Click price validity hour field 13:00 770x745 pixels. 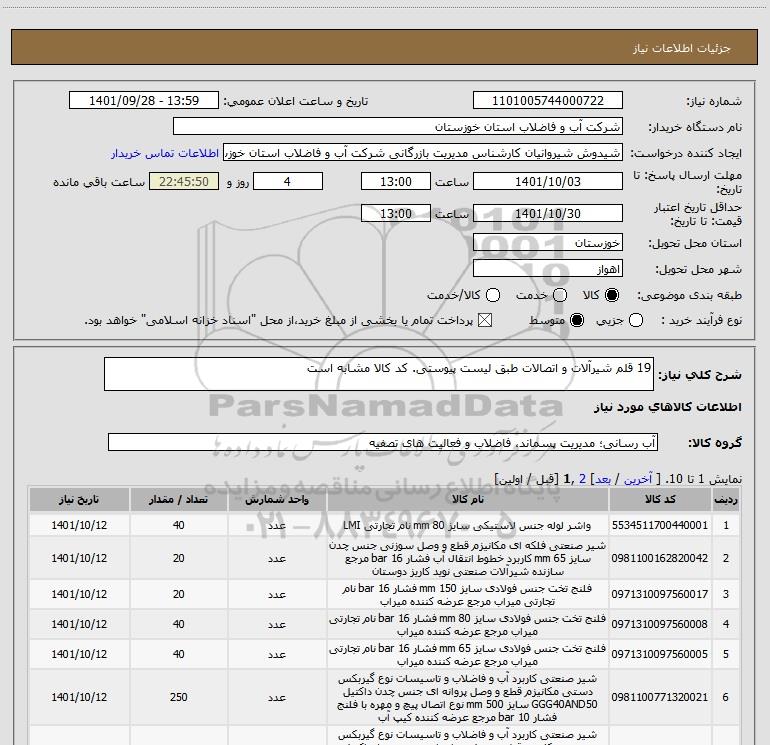pos(396,213)
